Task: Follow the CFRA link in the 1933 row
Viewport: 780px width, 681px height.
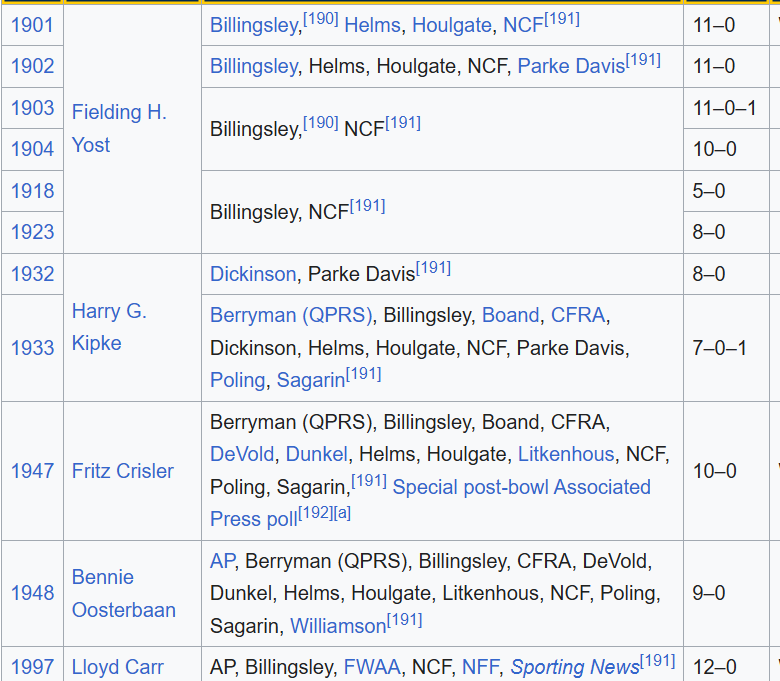Action: [578, 315]
